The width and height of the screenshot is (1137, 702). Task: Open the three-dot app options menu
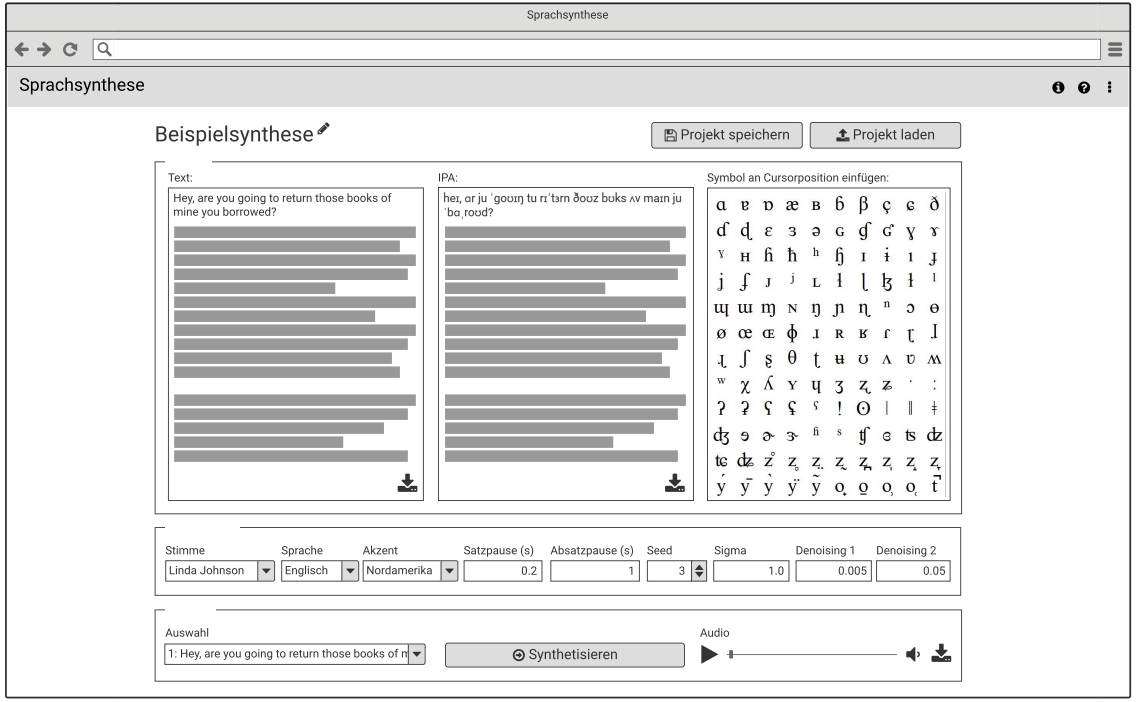pyautogui.click(x=1109, y=88)
